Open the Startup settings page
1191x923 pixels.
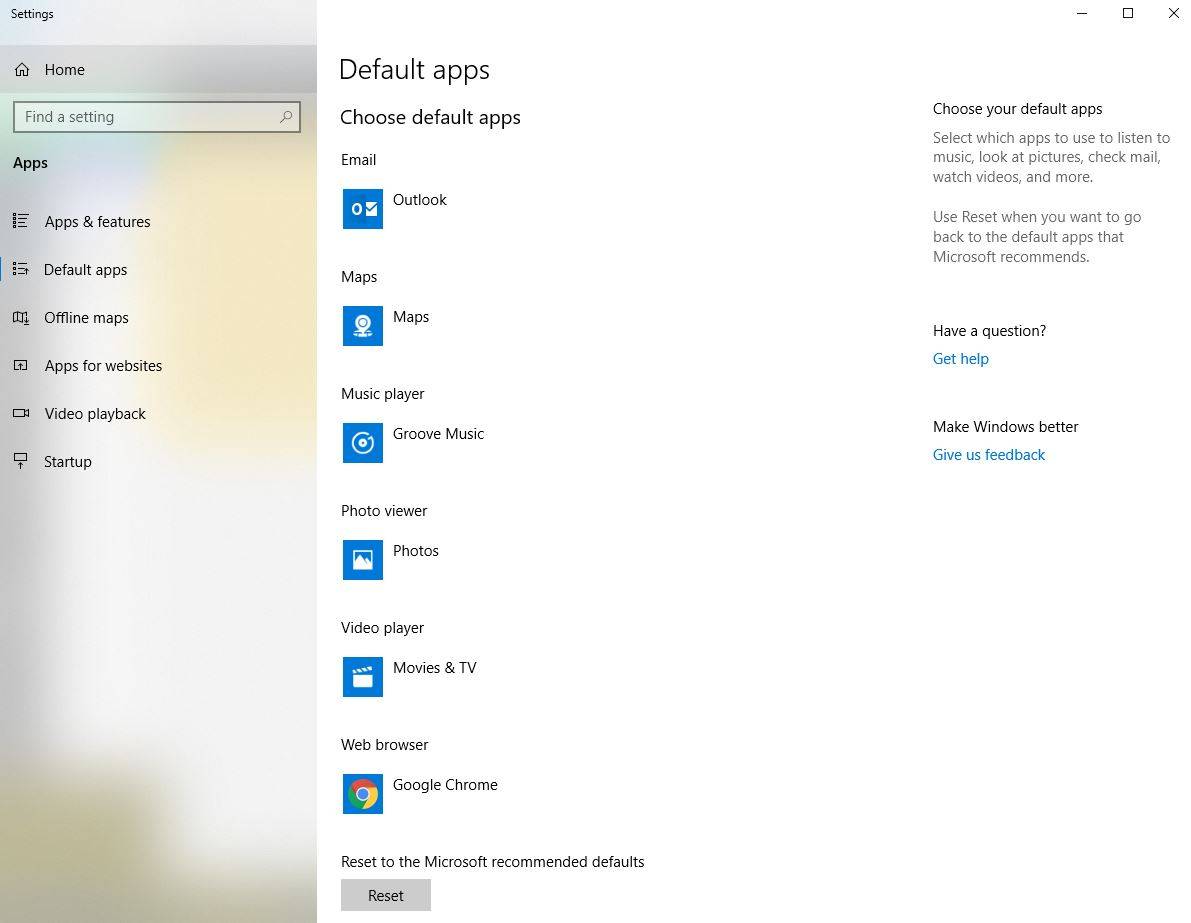[x=67, y=462]
